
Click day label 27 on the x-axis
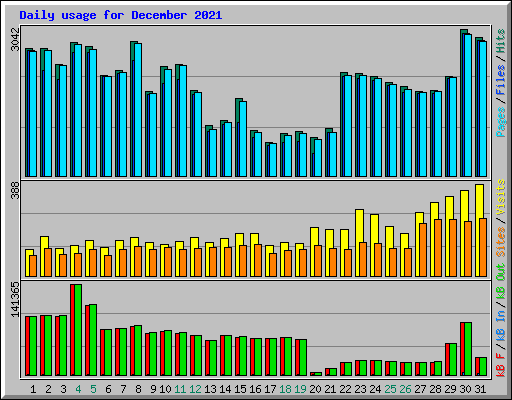[x=420, y=389]
